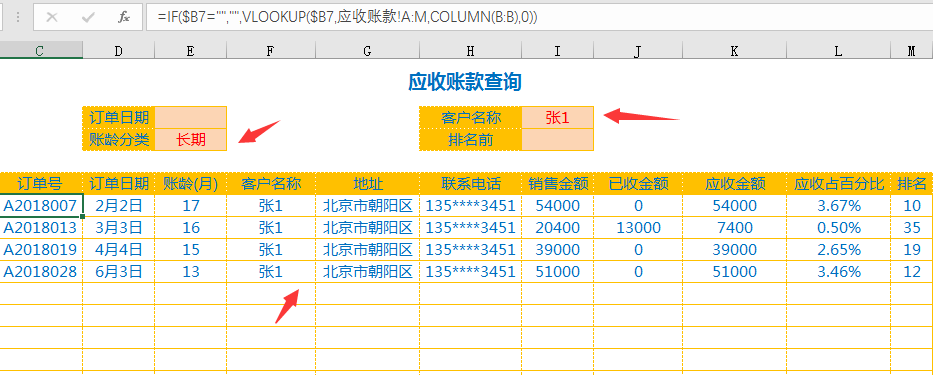Click the date cell 4月4日
The height and width of the screenshot is (375, 933).
point(118,249)
